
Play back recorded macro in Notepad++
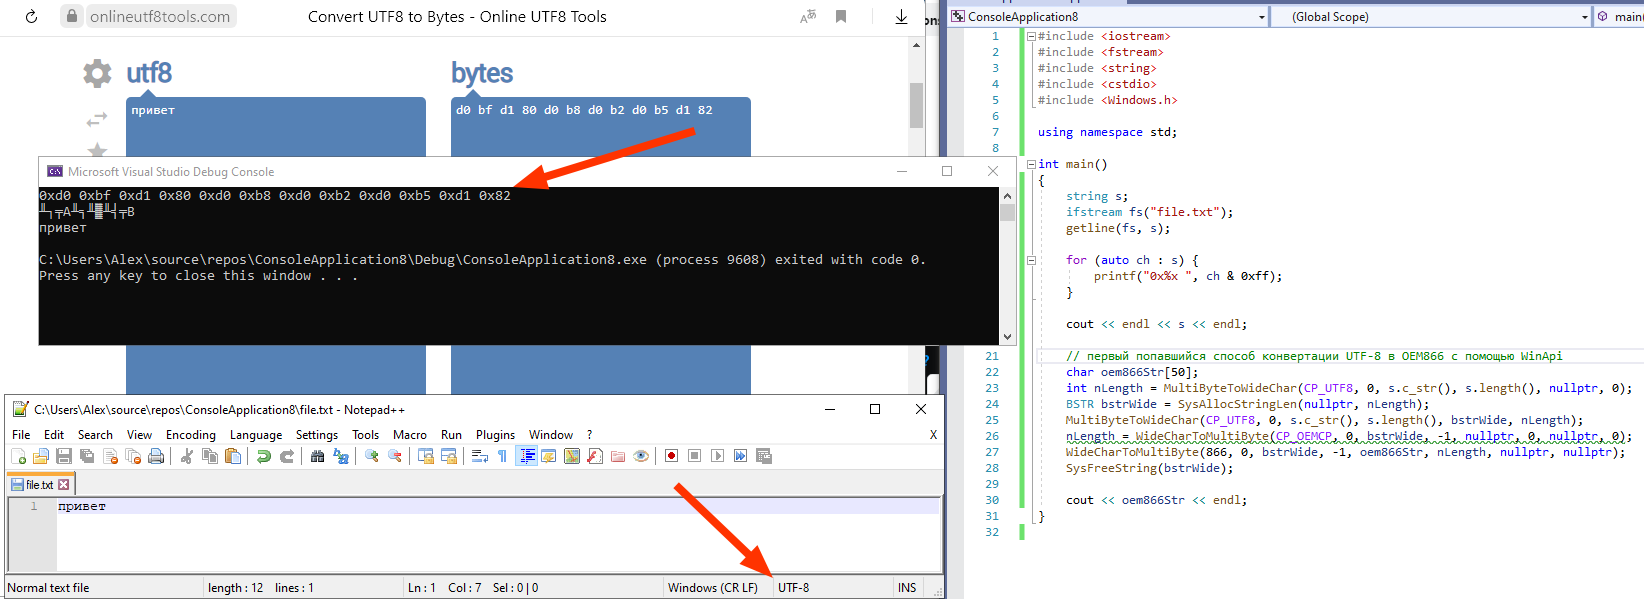click(x=717, y=456)
